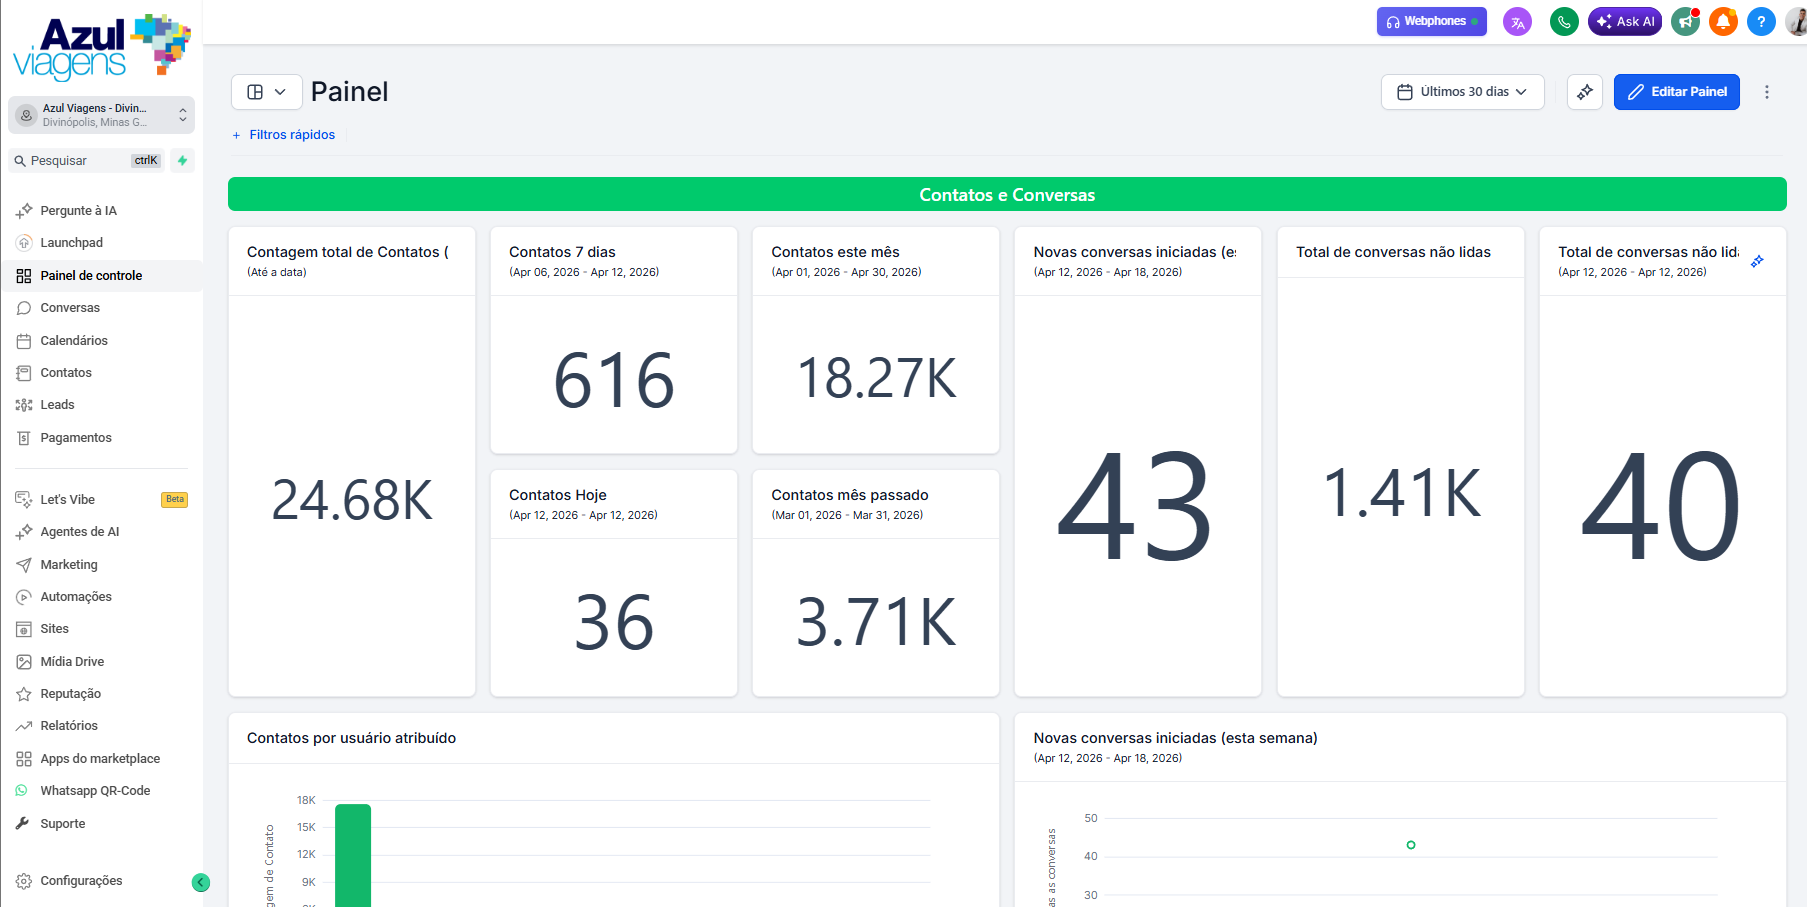This screenshot has height=907, width=1807.
Task: Open the Últimos 30 dias date dropdown
Action: [x=1462, y=92]
